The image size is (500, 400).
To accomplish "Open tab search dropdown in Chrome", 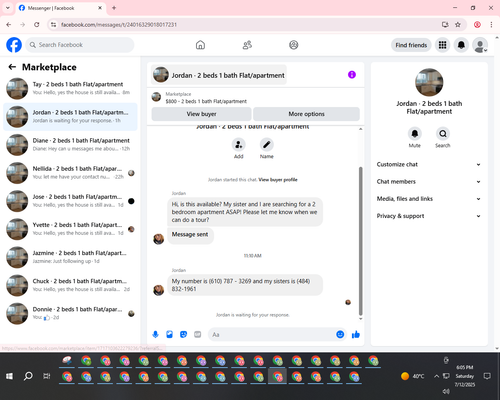I will pyautogui.click(x=8, y=8).
